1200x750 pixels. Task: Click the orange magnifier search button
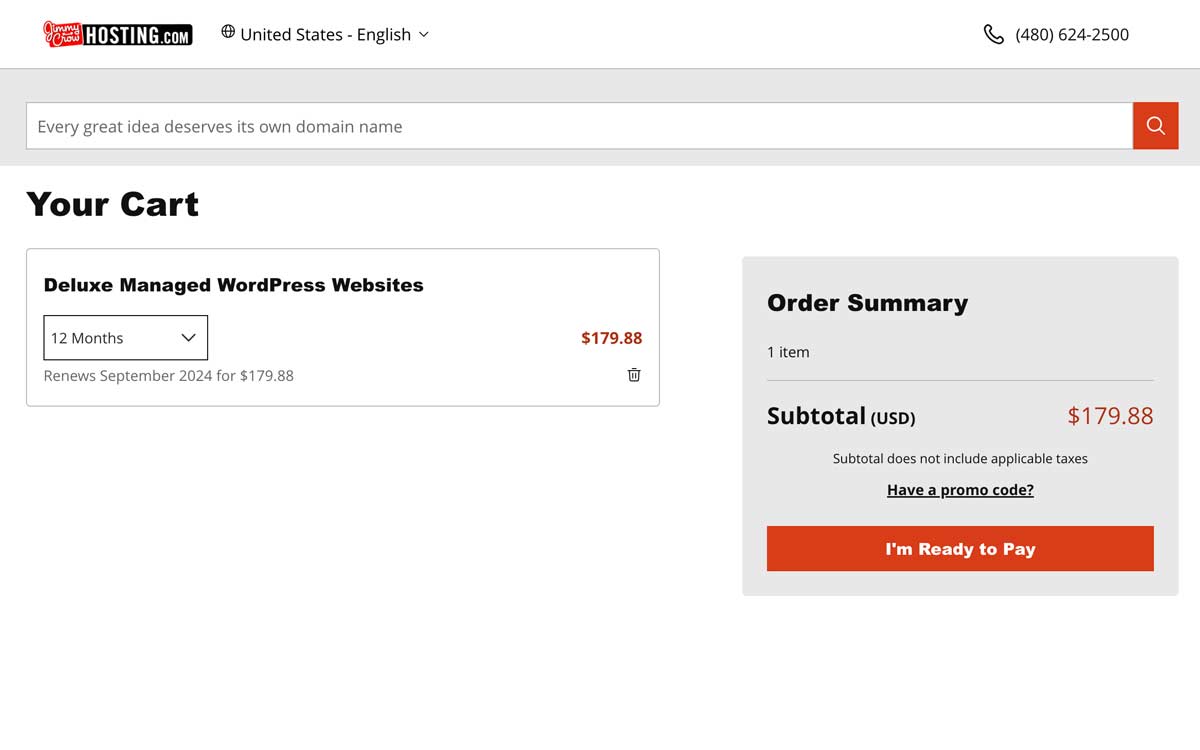pyautogui.click(x=1155, y=126)
